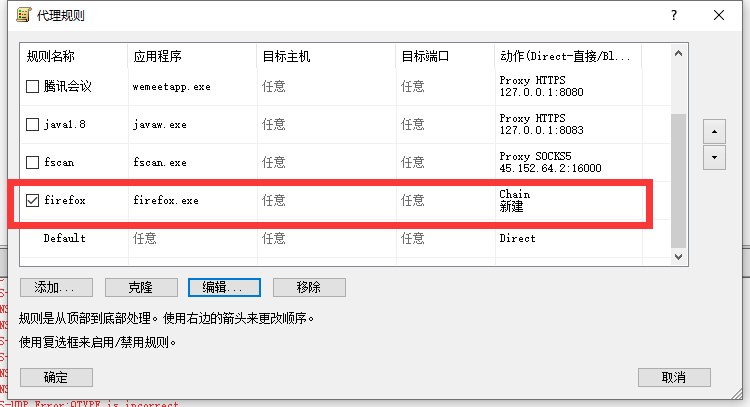Click 移除 to remove selected rule
This screenshot has width=750, height=407.
click(309, 287)
